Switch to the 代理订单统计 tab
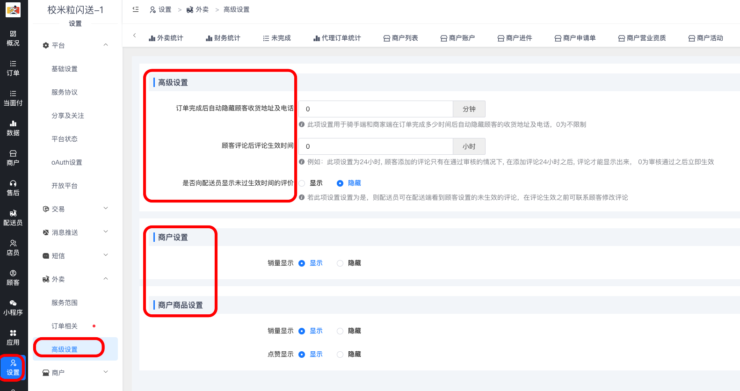 337,38
